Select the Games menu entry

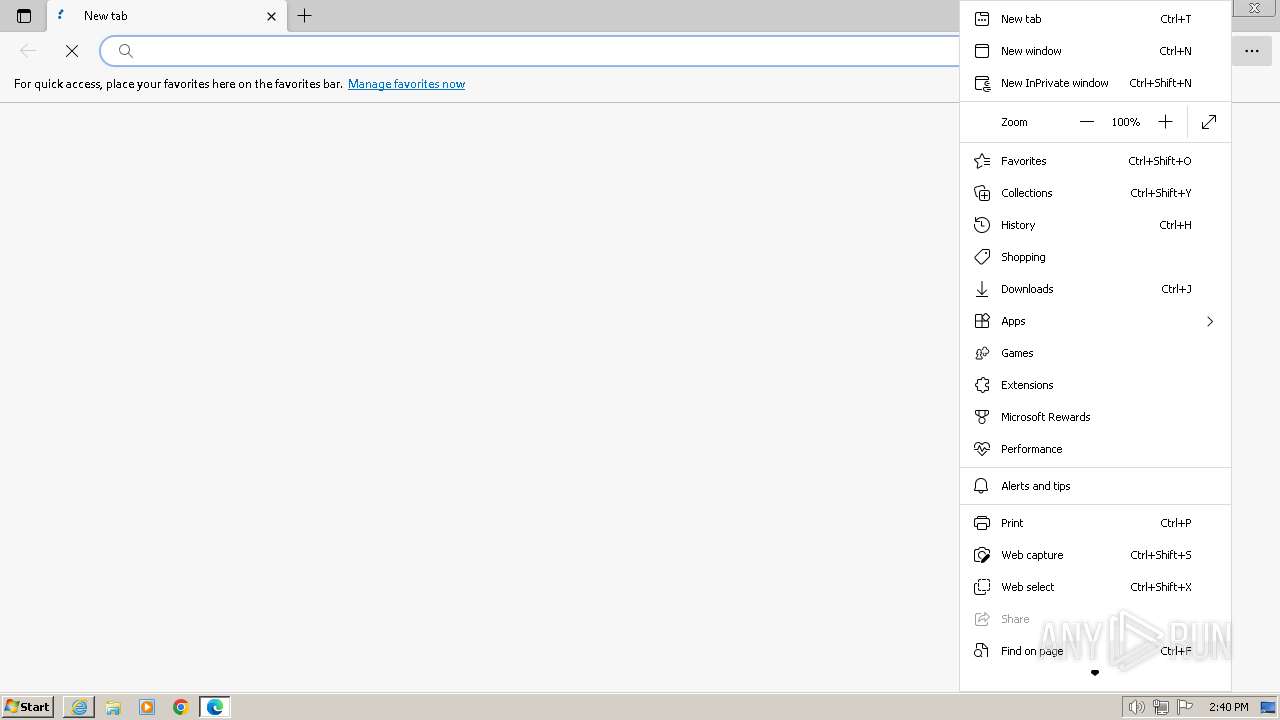(x=1095, y=353)
